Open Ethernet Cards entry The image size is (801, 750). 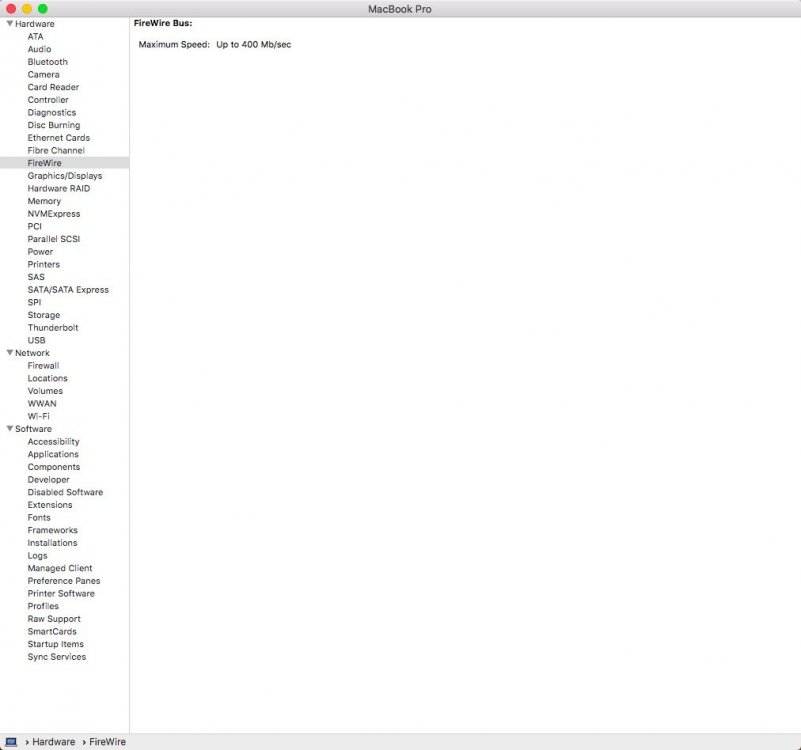[x=59, y=138]
